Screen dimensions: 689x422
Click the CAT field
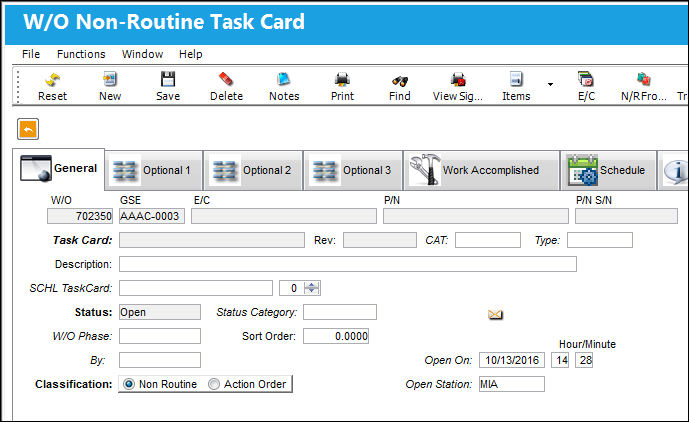[x=488, y=240]
